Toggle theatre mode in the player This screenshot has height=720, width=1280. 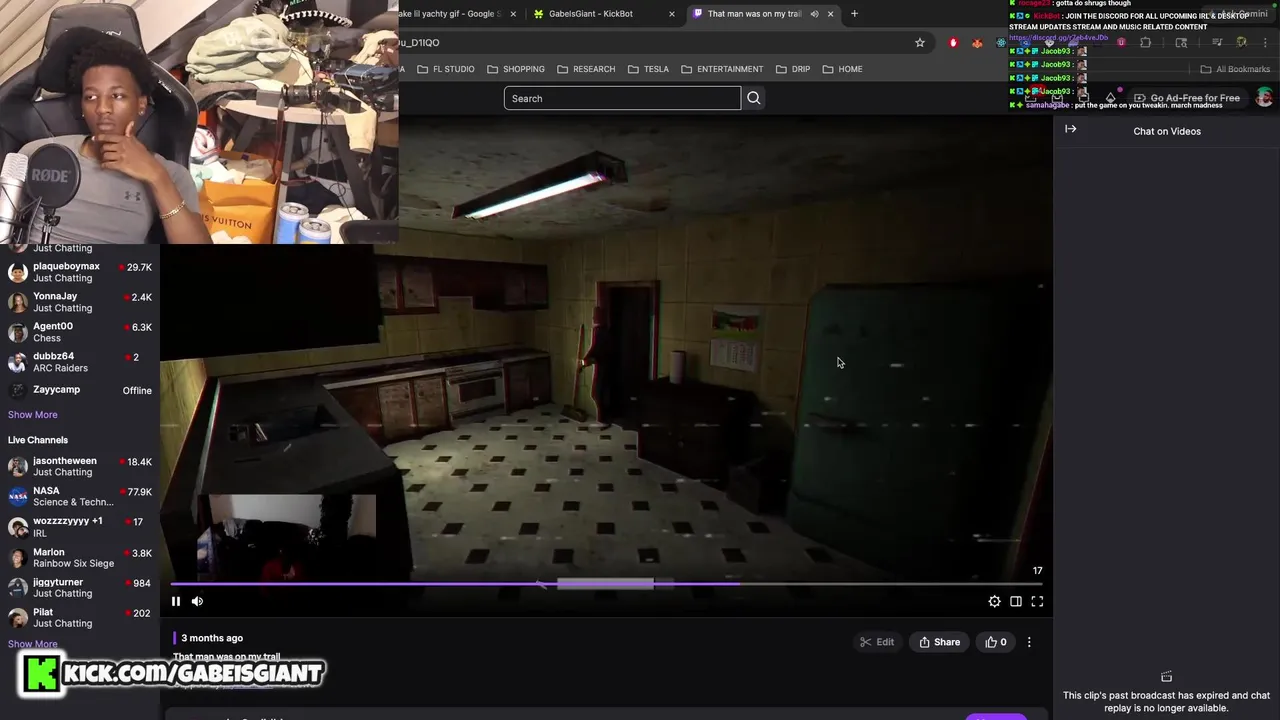click(x=1015, y=601)
